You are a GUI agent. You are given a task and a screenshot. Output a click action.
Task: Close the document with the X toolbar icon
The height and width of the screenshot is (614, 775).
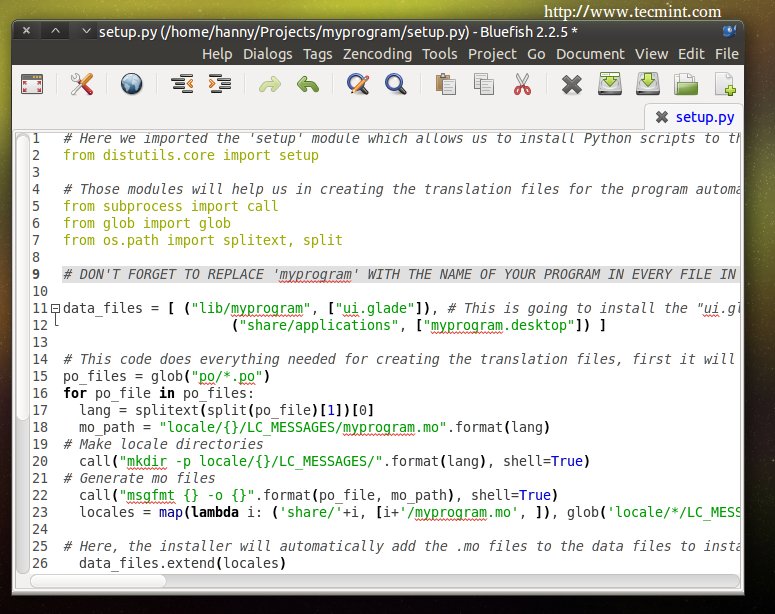click(571, 85)
